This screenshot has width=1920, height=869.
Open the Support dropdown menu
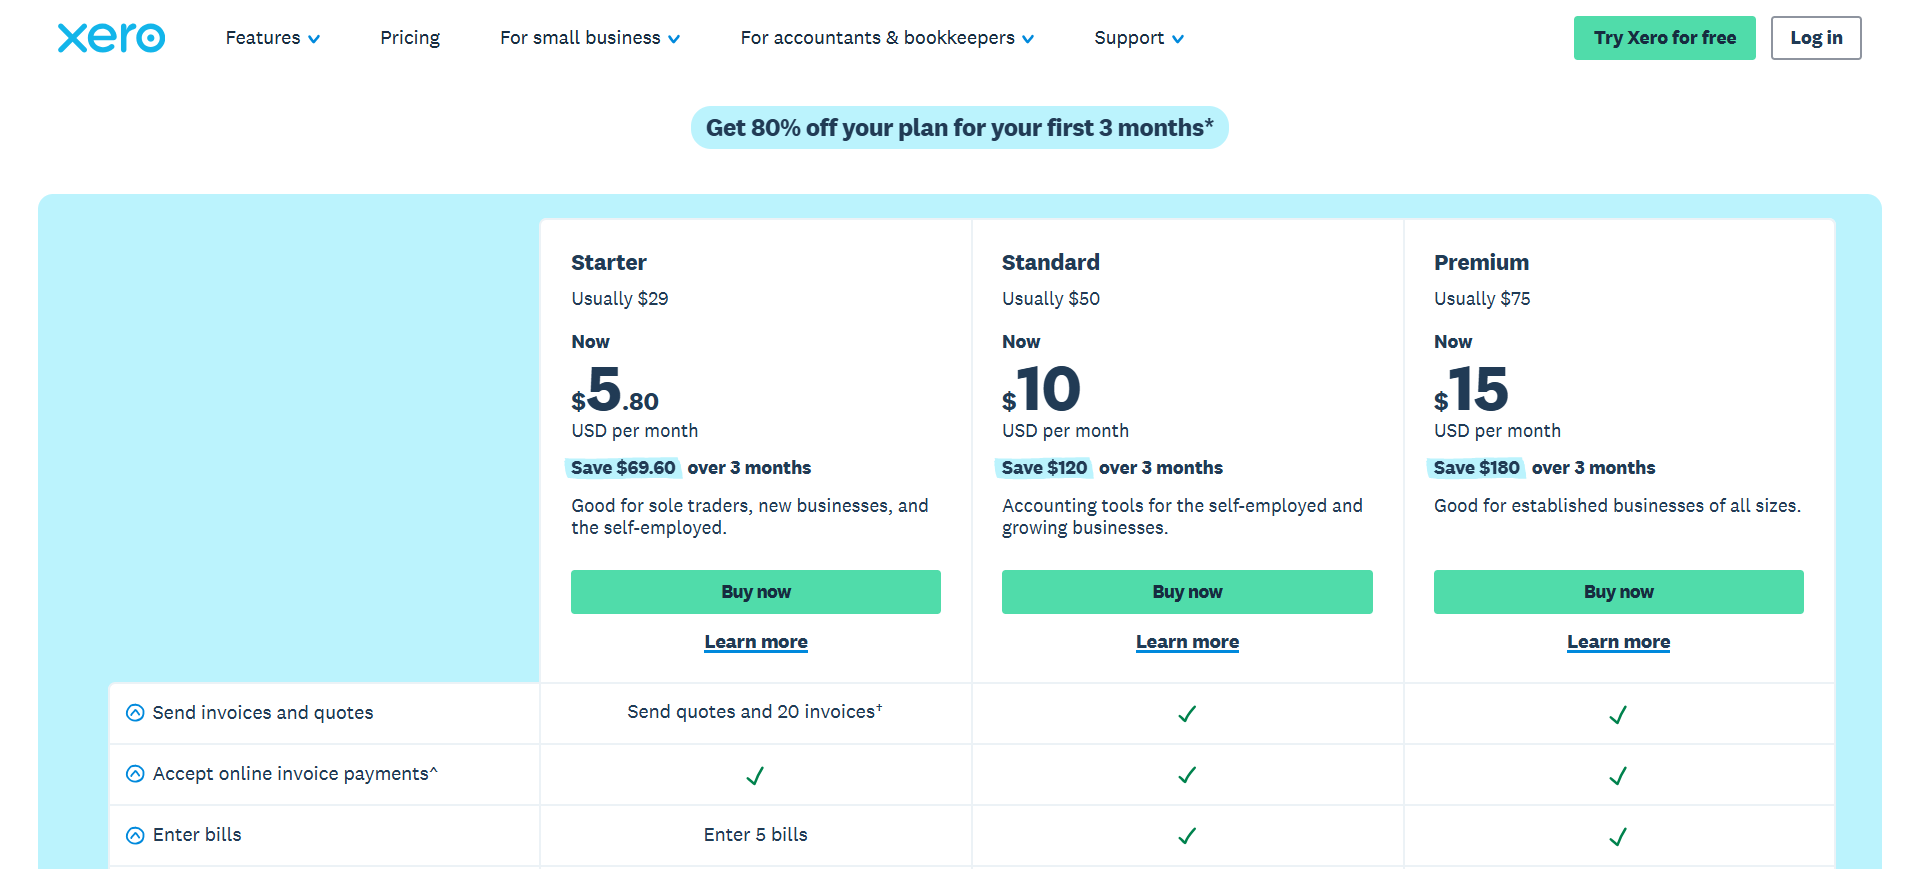pos(1138,38)
